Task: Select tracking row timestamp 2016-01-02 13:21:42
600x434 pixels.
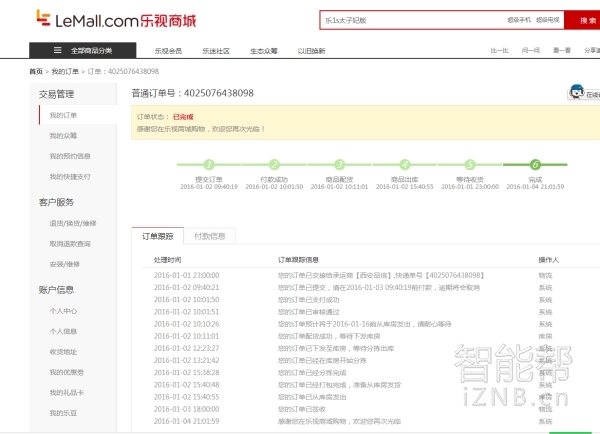Action: (x=187, y=361)
